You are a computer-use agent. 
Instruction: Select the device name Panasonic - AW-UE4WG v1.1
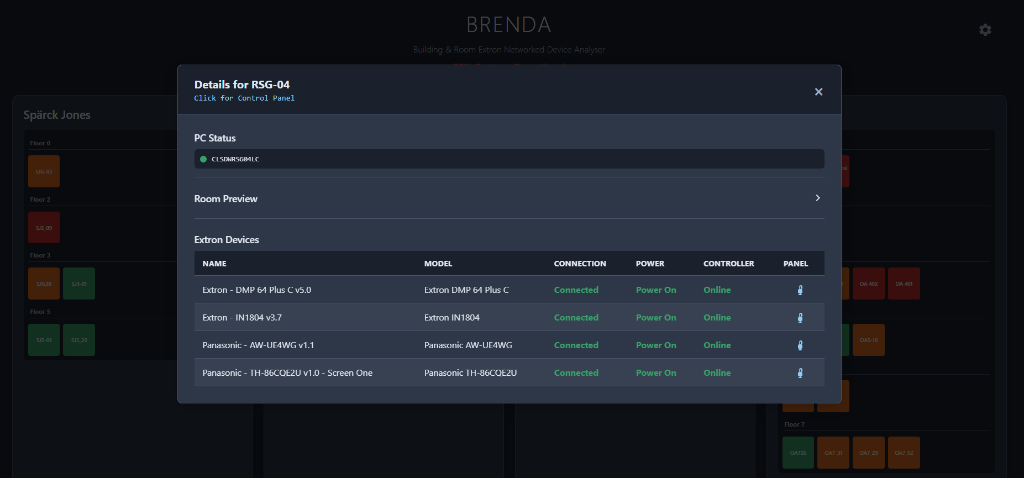[259, 345]
